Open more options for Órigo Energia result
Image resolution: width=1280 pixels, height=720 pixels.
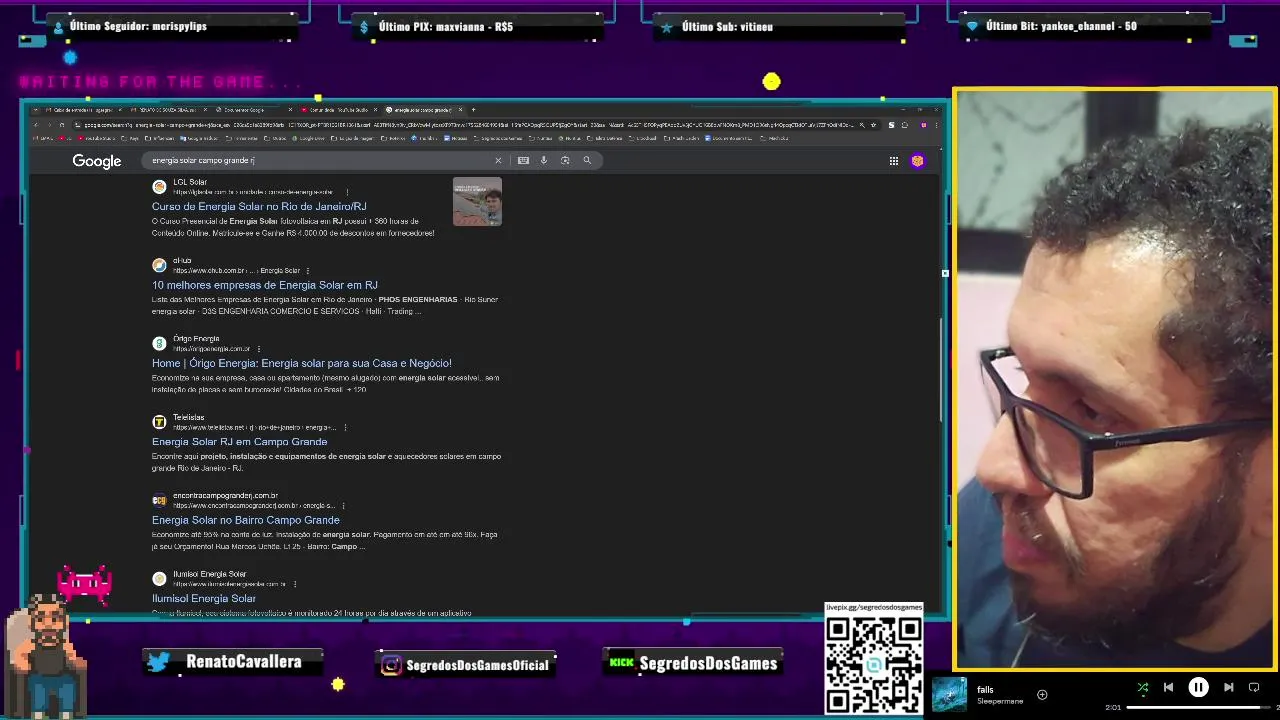pyautogui.click(x=259, y=349)
